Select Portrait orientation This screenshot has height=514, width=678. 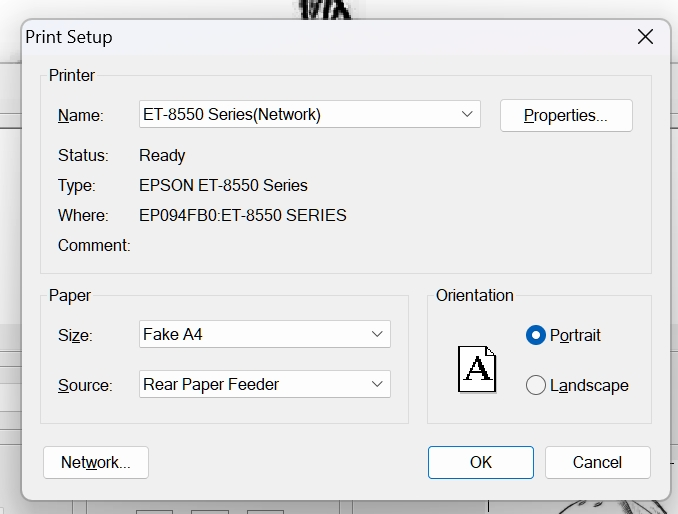[x=536, y=335]
